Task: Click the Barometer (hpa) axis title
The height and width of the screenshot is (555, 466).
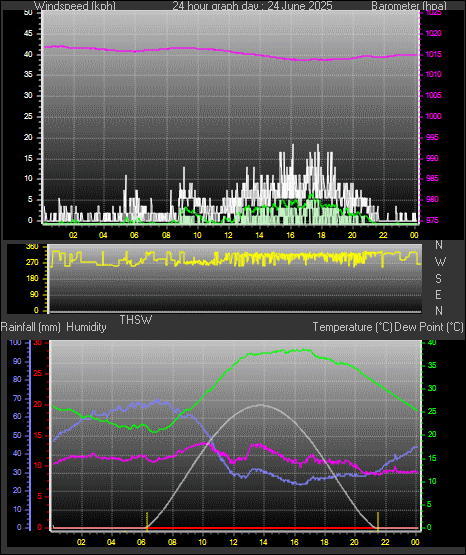Action: pos(409,5)
